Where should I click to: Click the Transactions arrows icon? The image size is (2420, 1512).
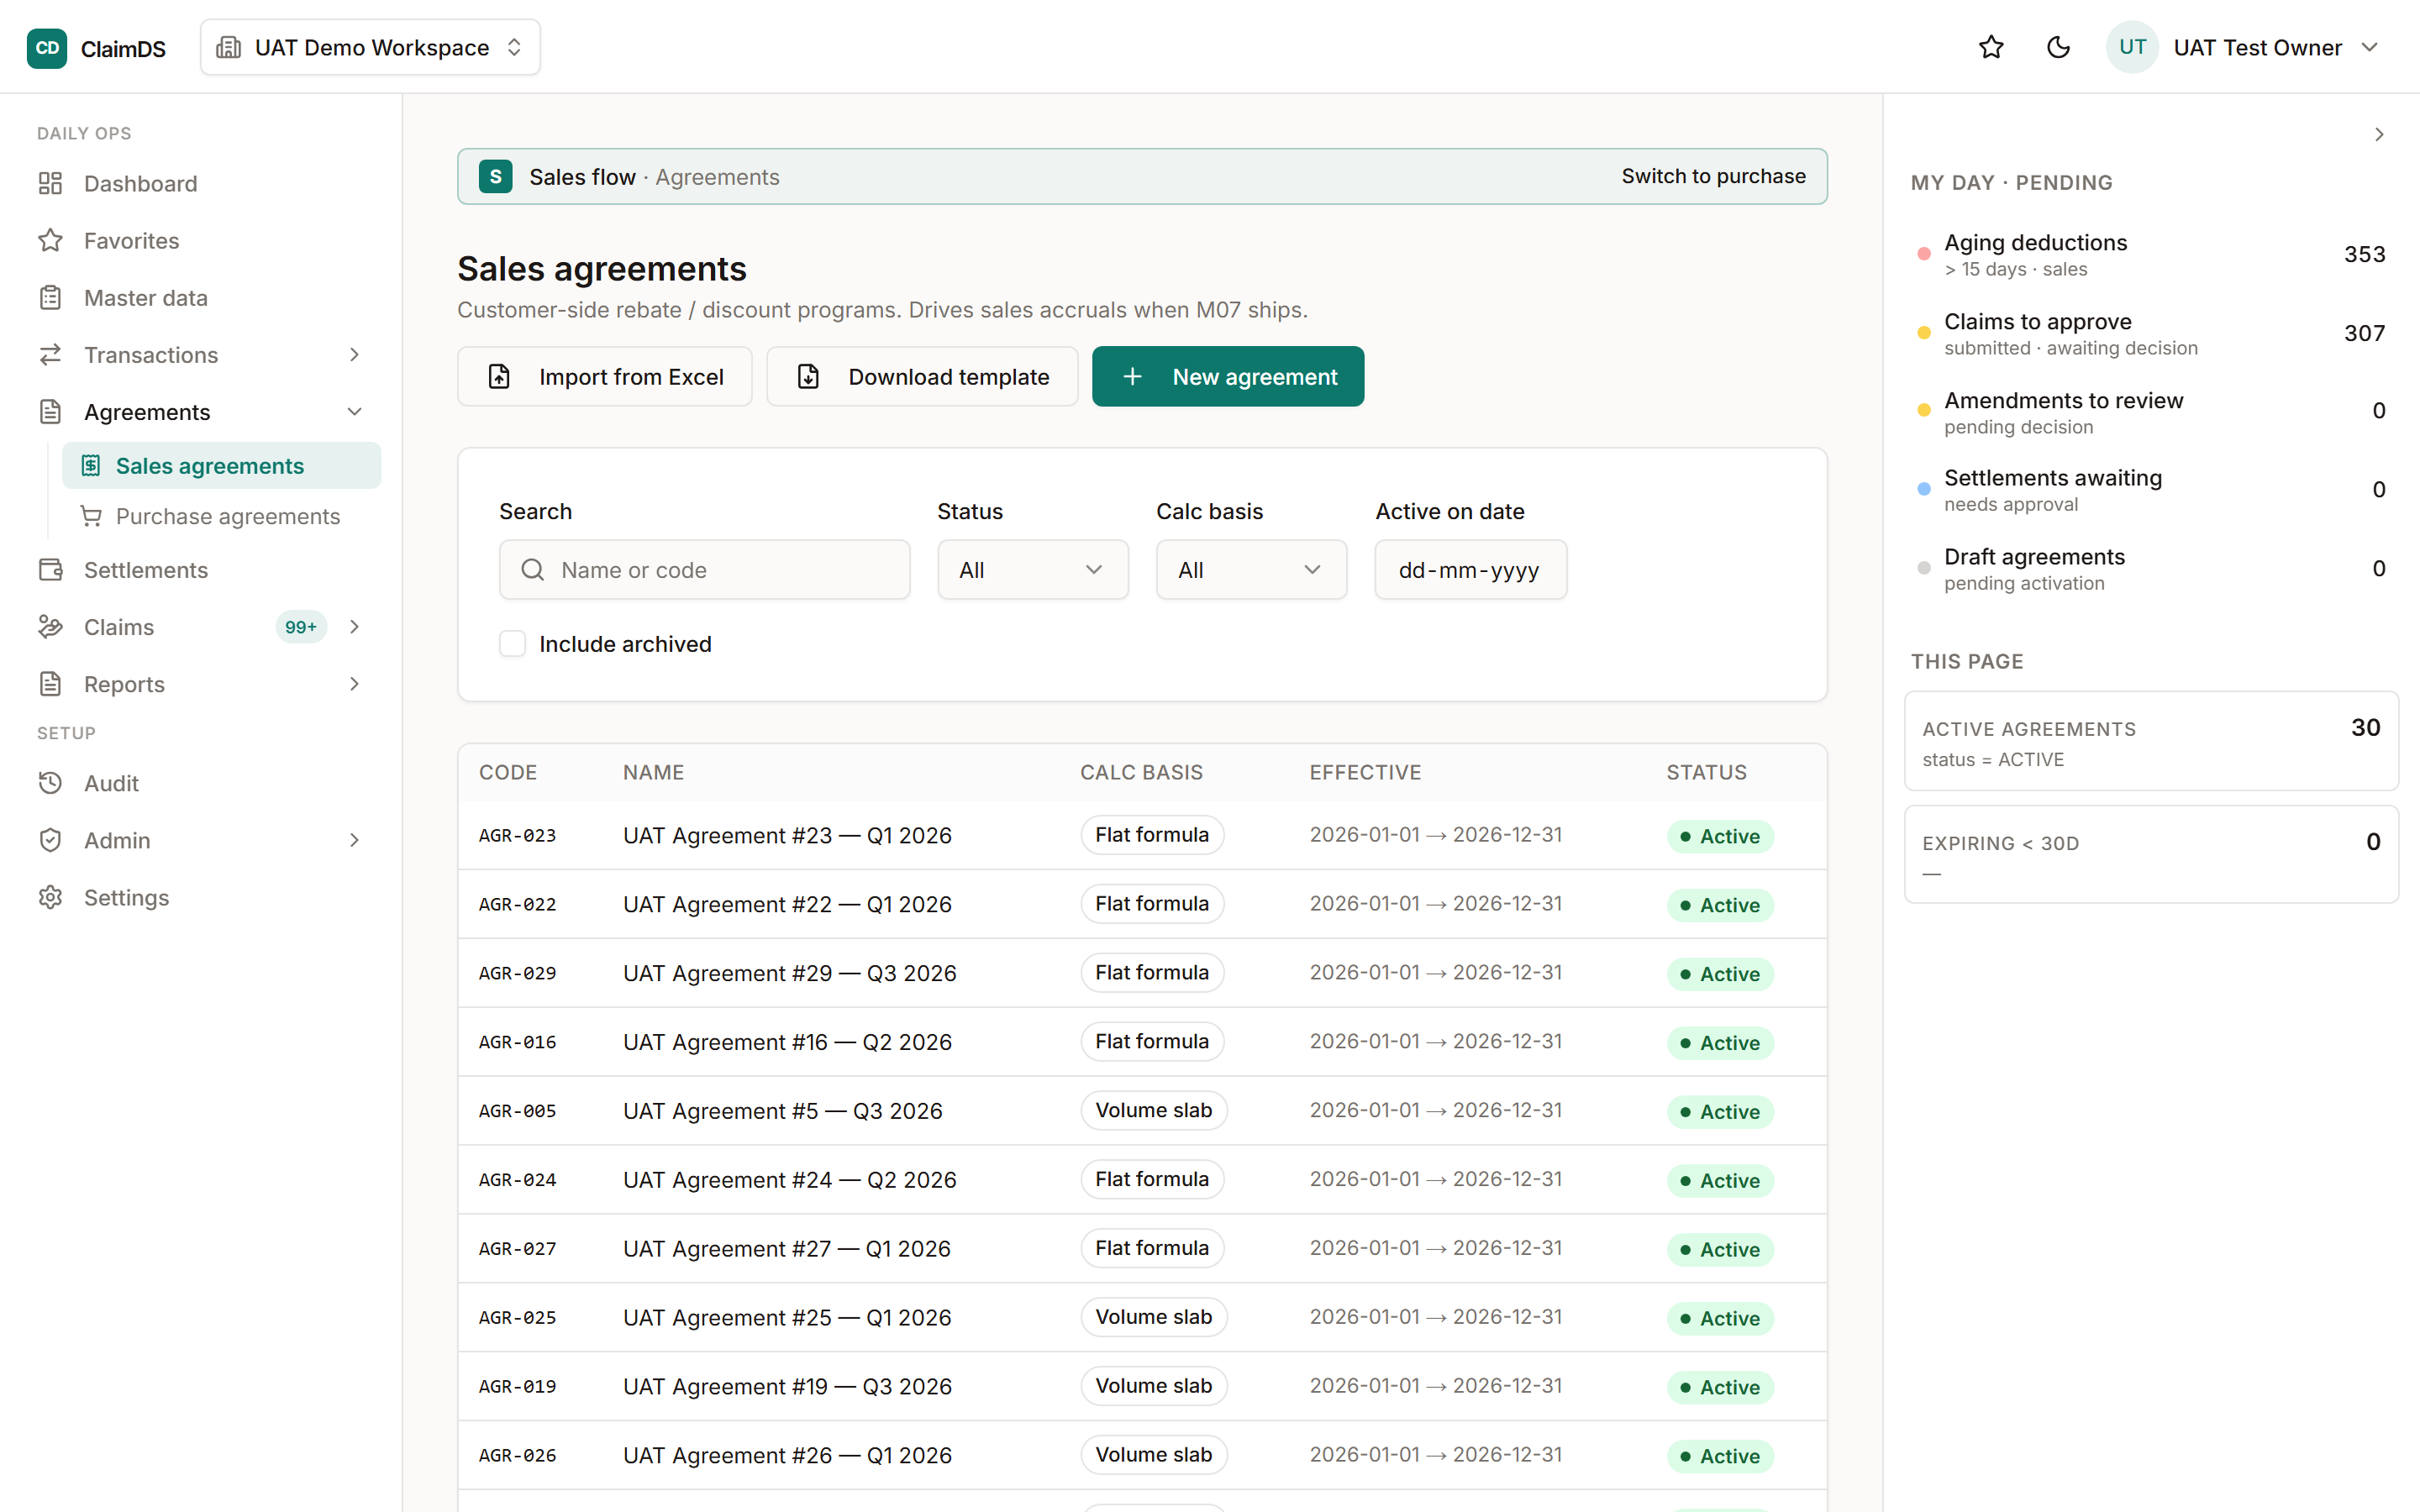(x=50, y=354)
